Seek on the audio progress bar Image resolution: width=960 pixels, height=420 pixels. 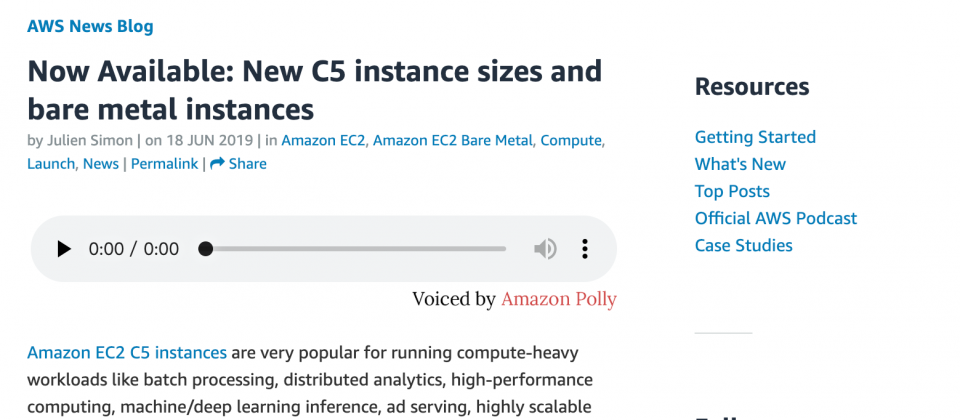pos(353,249)
